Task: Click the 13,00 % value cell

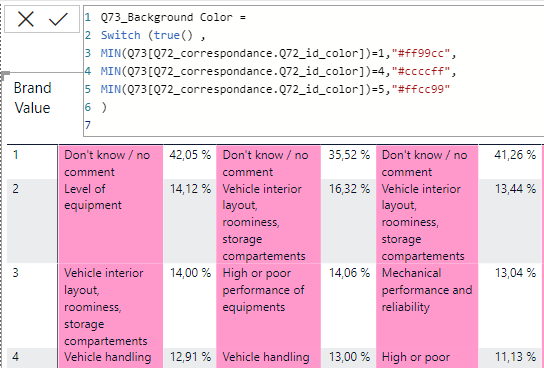Action: [x=349, y=358]
